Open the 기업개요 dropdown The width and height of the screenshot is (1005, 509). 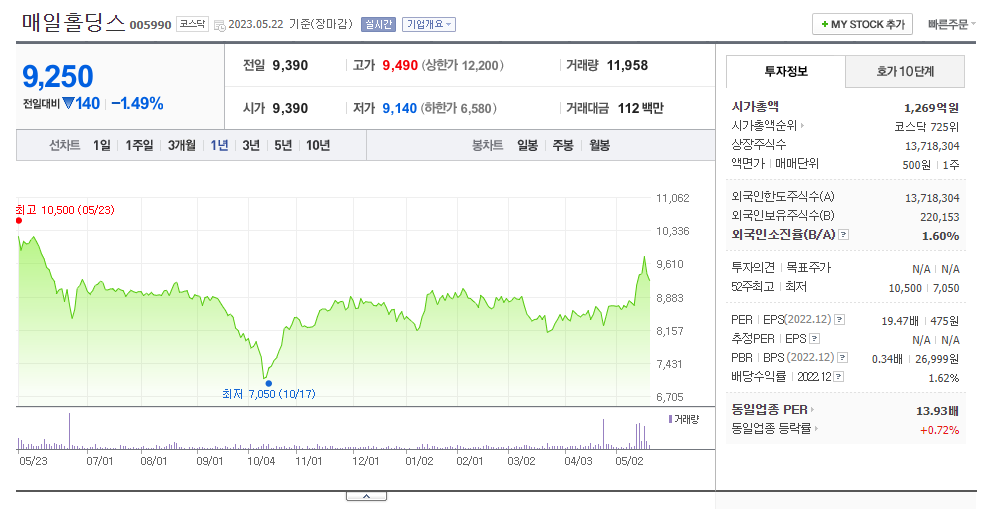pyautogui.click(x=429, y=24)
